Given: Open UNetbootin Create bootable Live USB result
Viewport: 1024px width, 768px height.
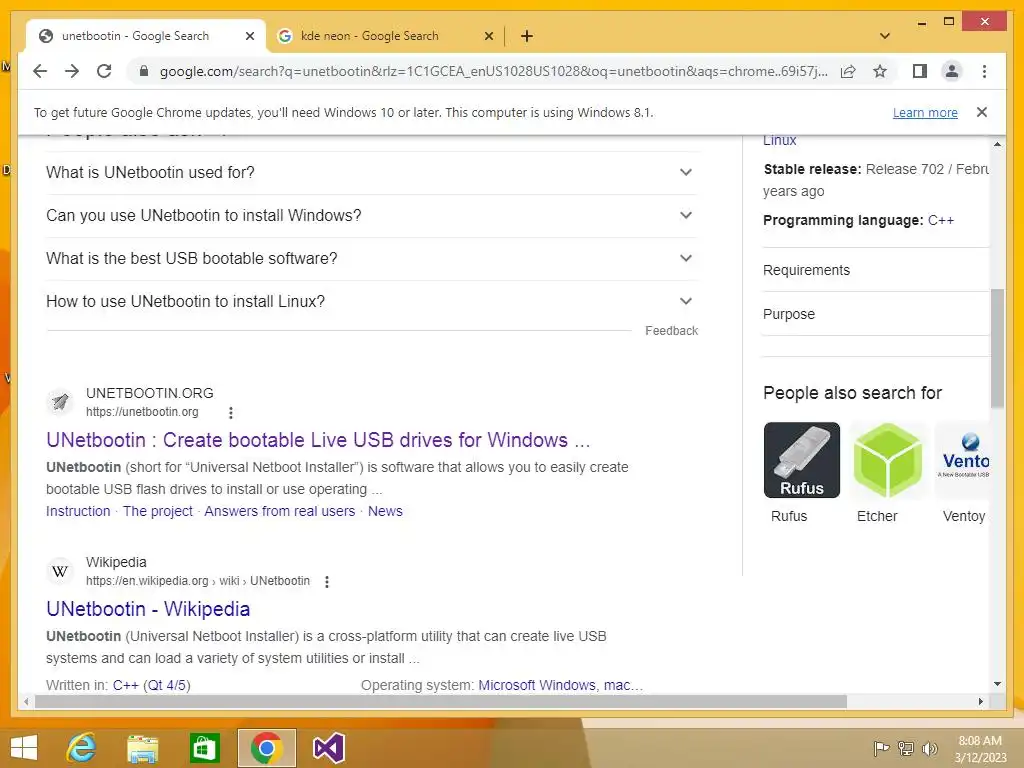Looking at the screenshot, I should (x=318, y=440).
